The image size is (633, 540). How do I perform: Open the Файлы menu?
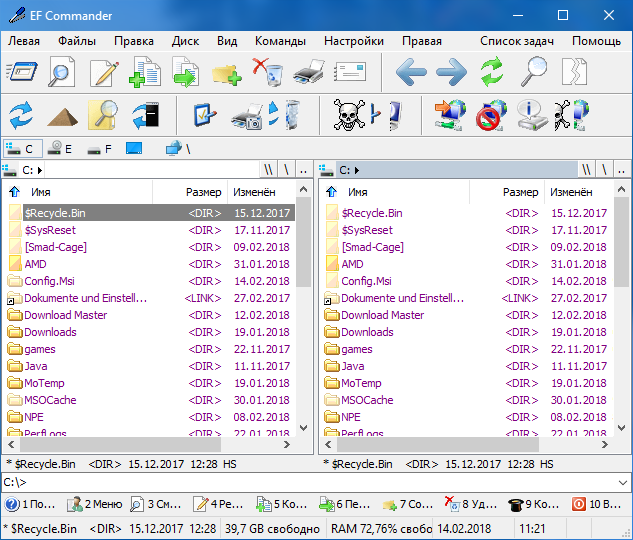coord(77,41)
